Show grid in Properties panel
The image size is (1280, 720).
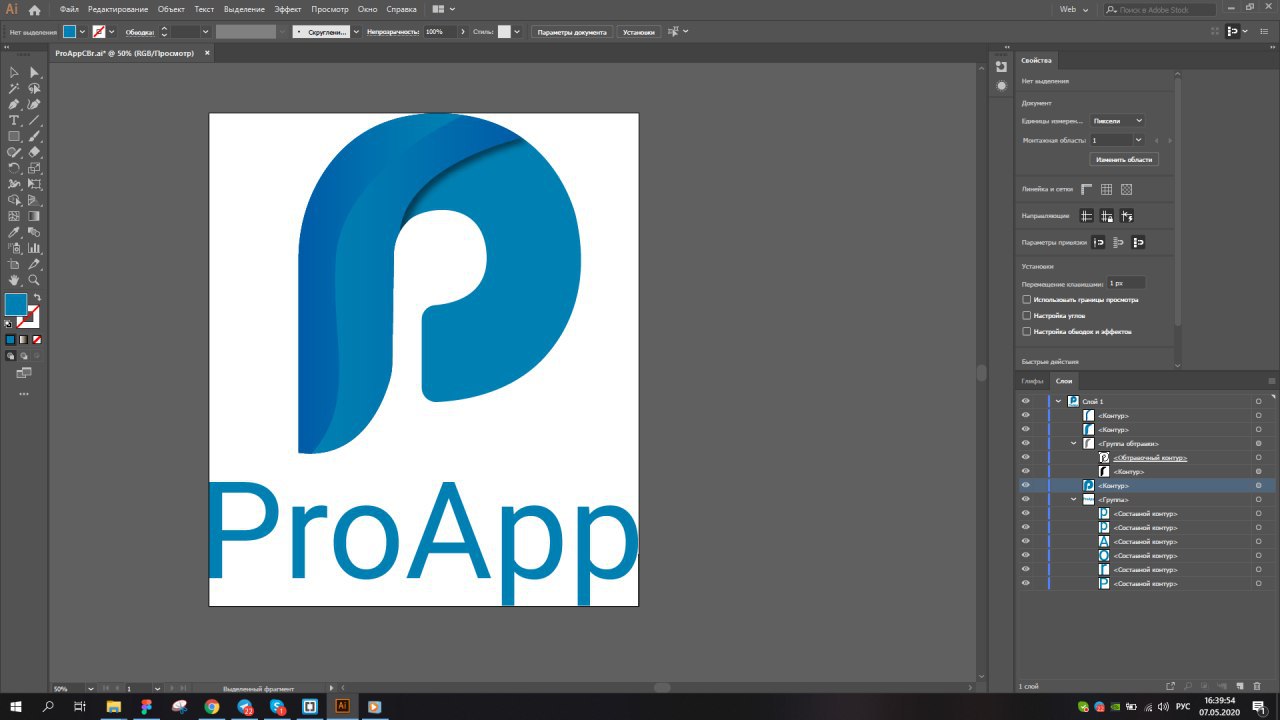(x=1106, y=189)
